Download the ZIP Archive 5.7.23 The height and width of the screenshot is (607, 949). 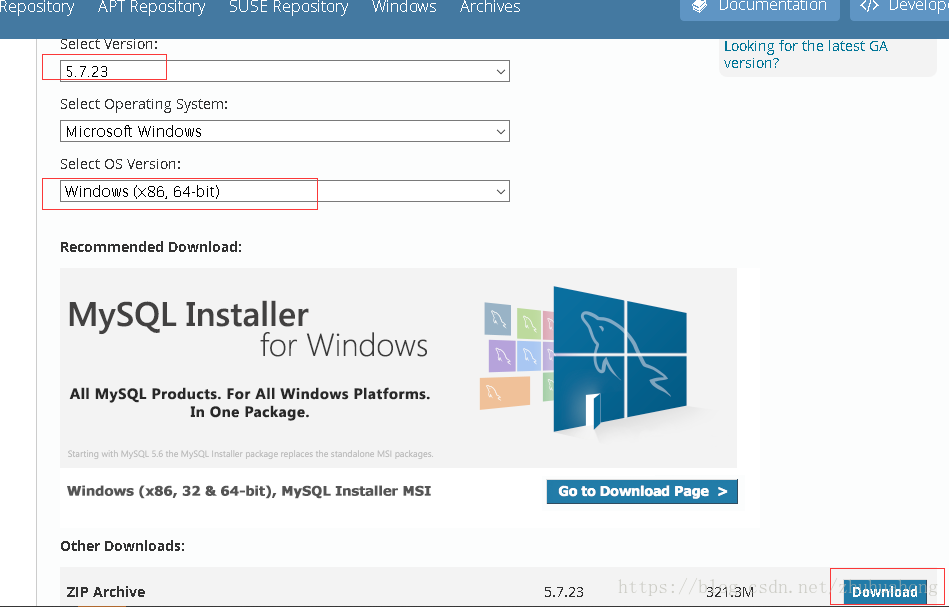pyautogui.click(x=885, y=591)
